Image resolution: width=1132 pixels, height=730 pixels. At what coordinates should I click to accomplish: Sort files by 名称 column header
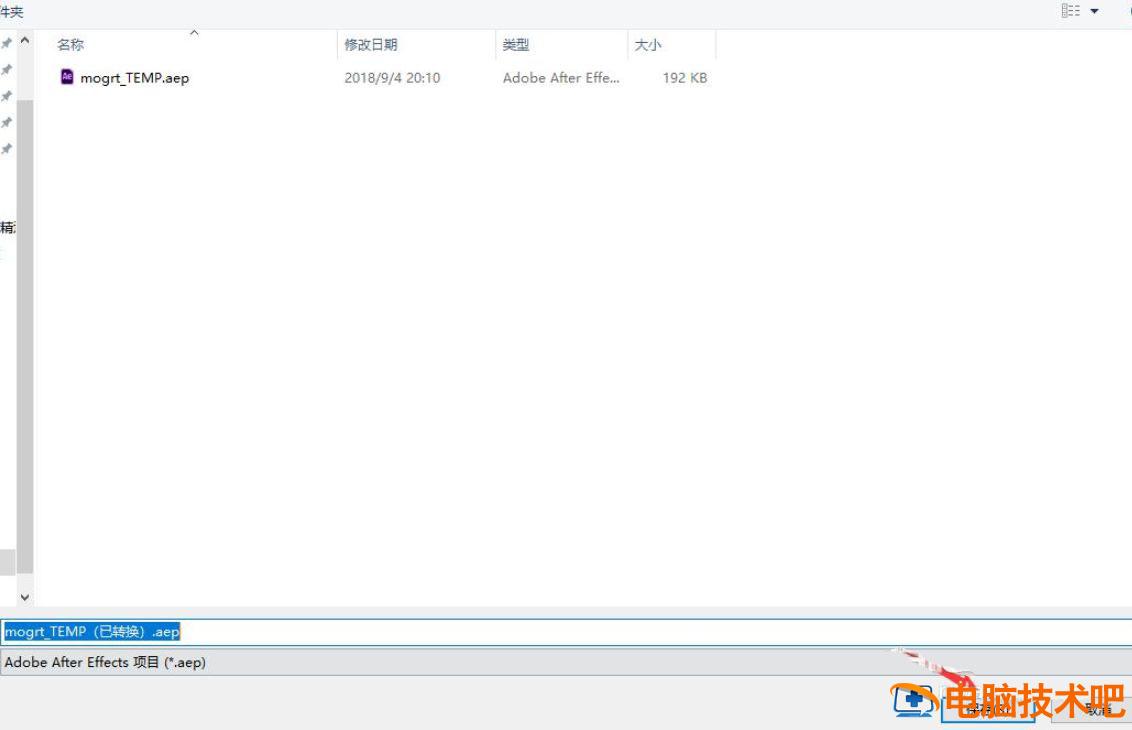coord(71,45)
